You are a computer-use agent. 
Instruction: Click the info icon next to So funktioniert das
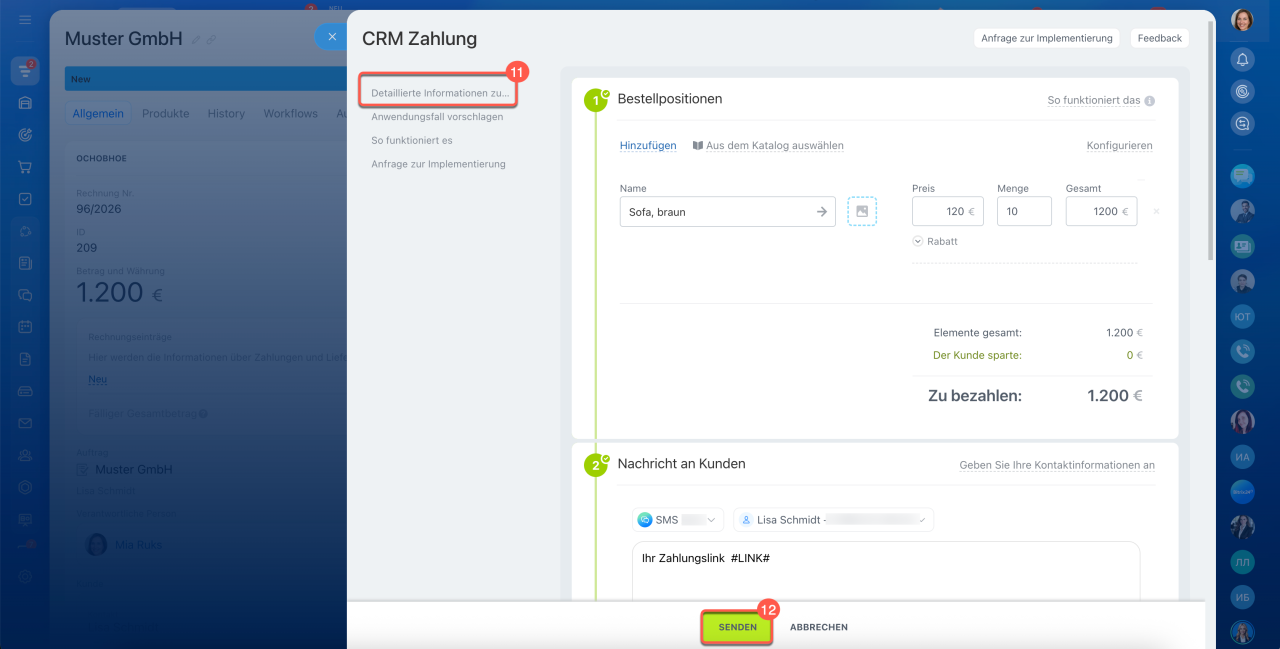pyautogui.click(x=1150, y=101)
